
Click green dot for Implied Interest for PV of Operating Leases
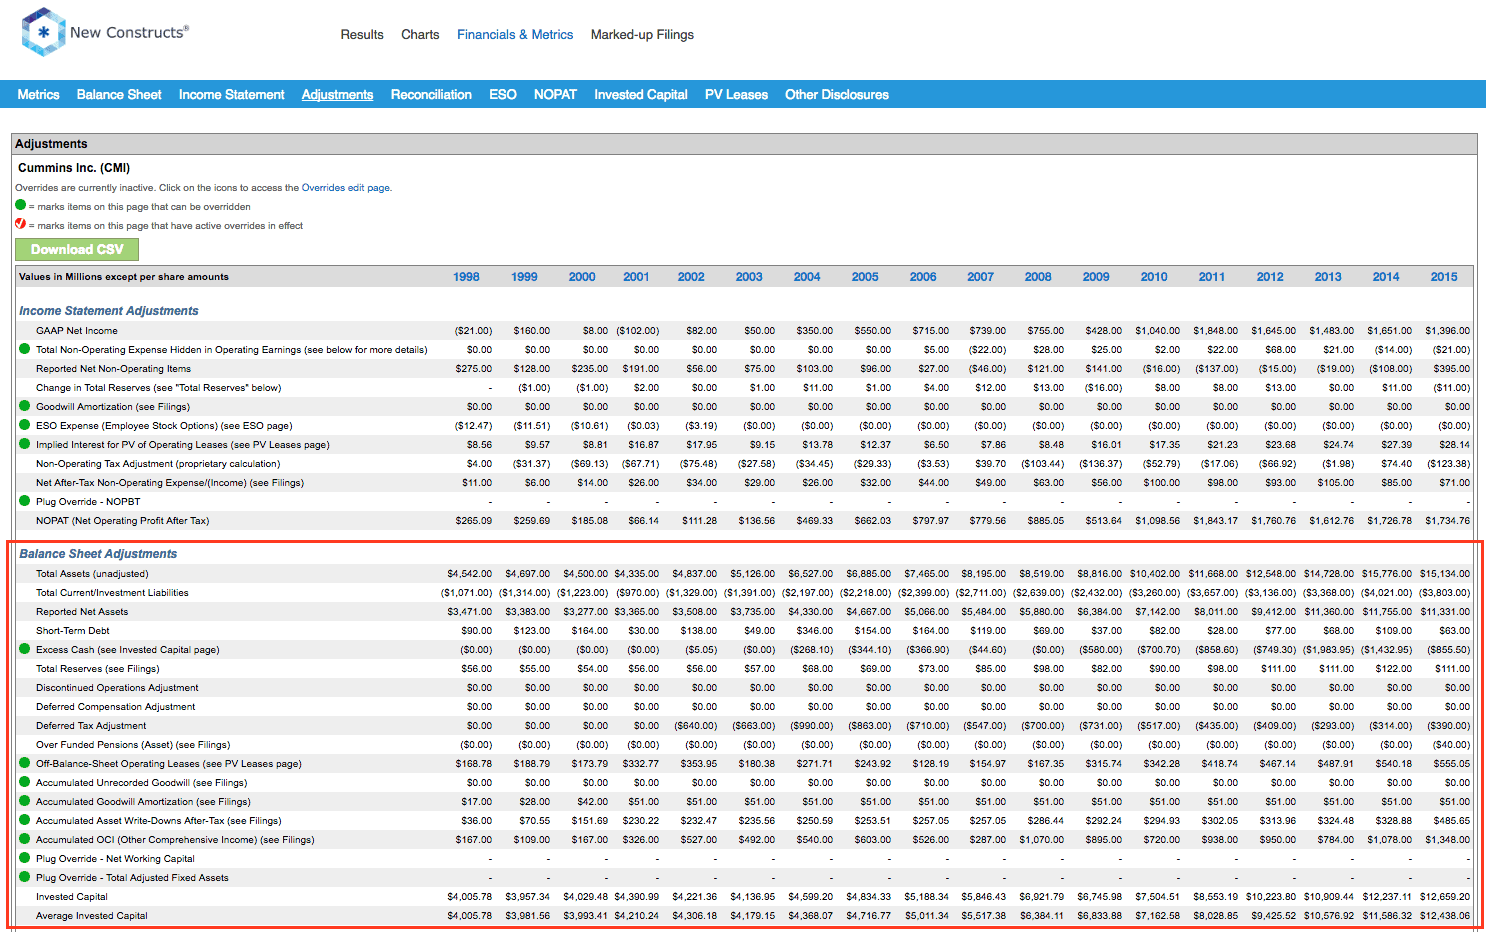point(25,444)
